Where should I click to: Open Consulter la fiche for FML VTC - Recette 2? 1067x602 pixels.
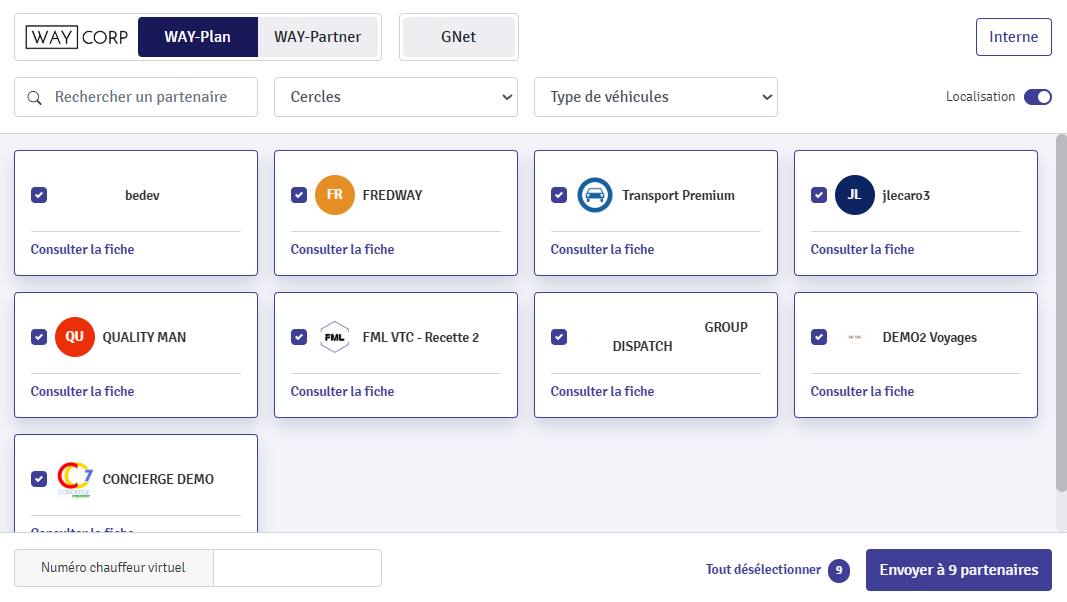[x=342, y=392]
